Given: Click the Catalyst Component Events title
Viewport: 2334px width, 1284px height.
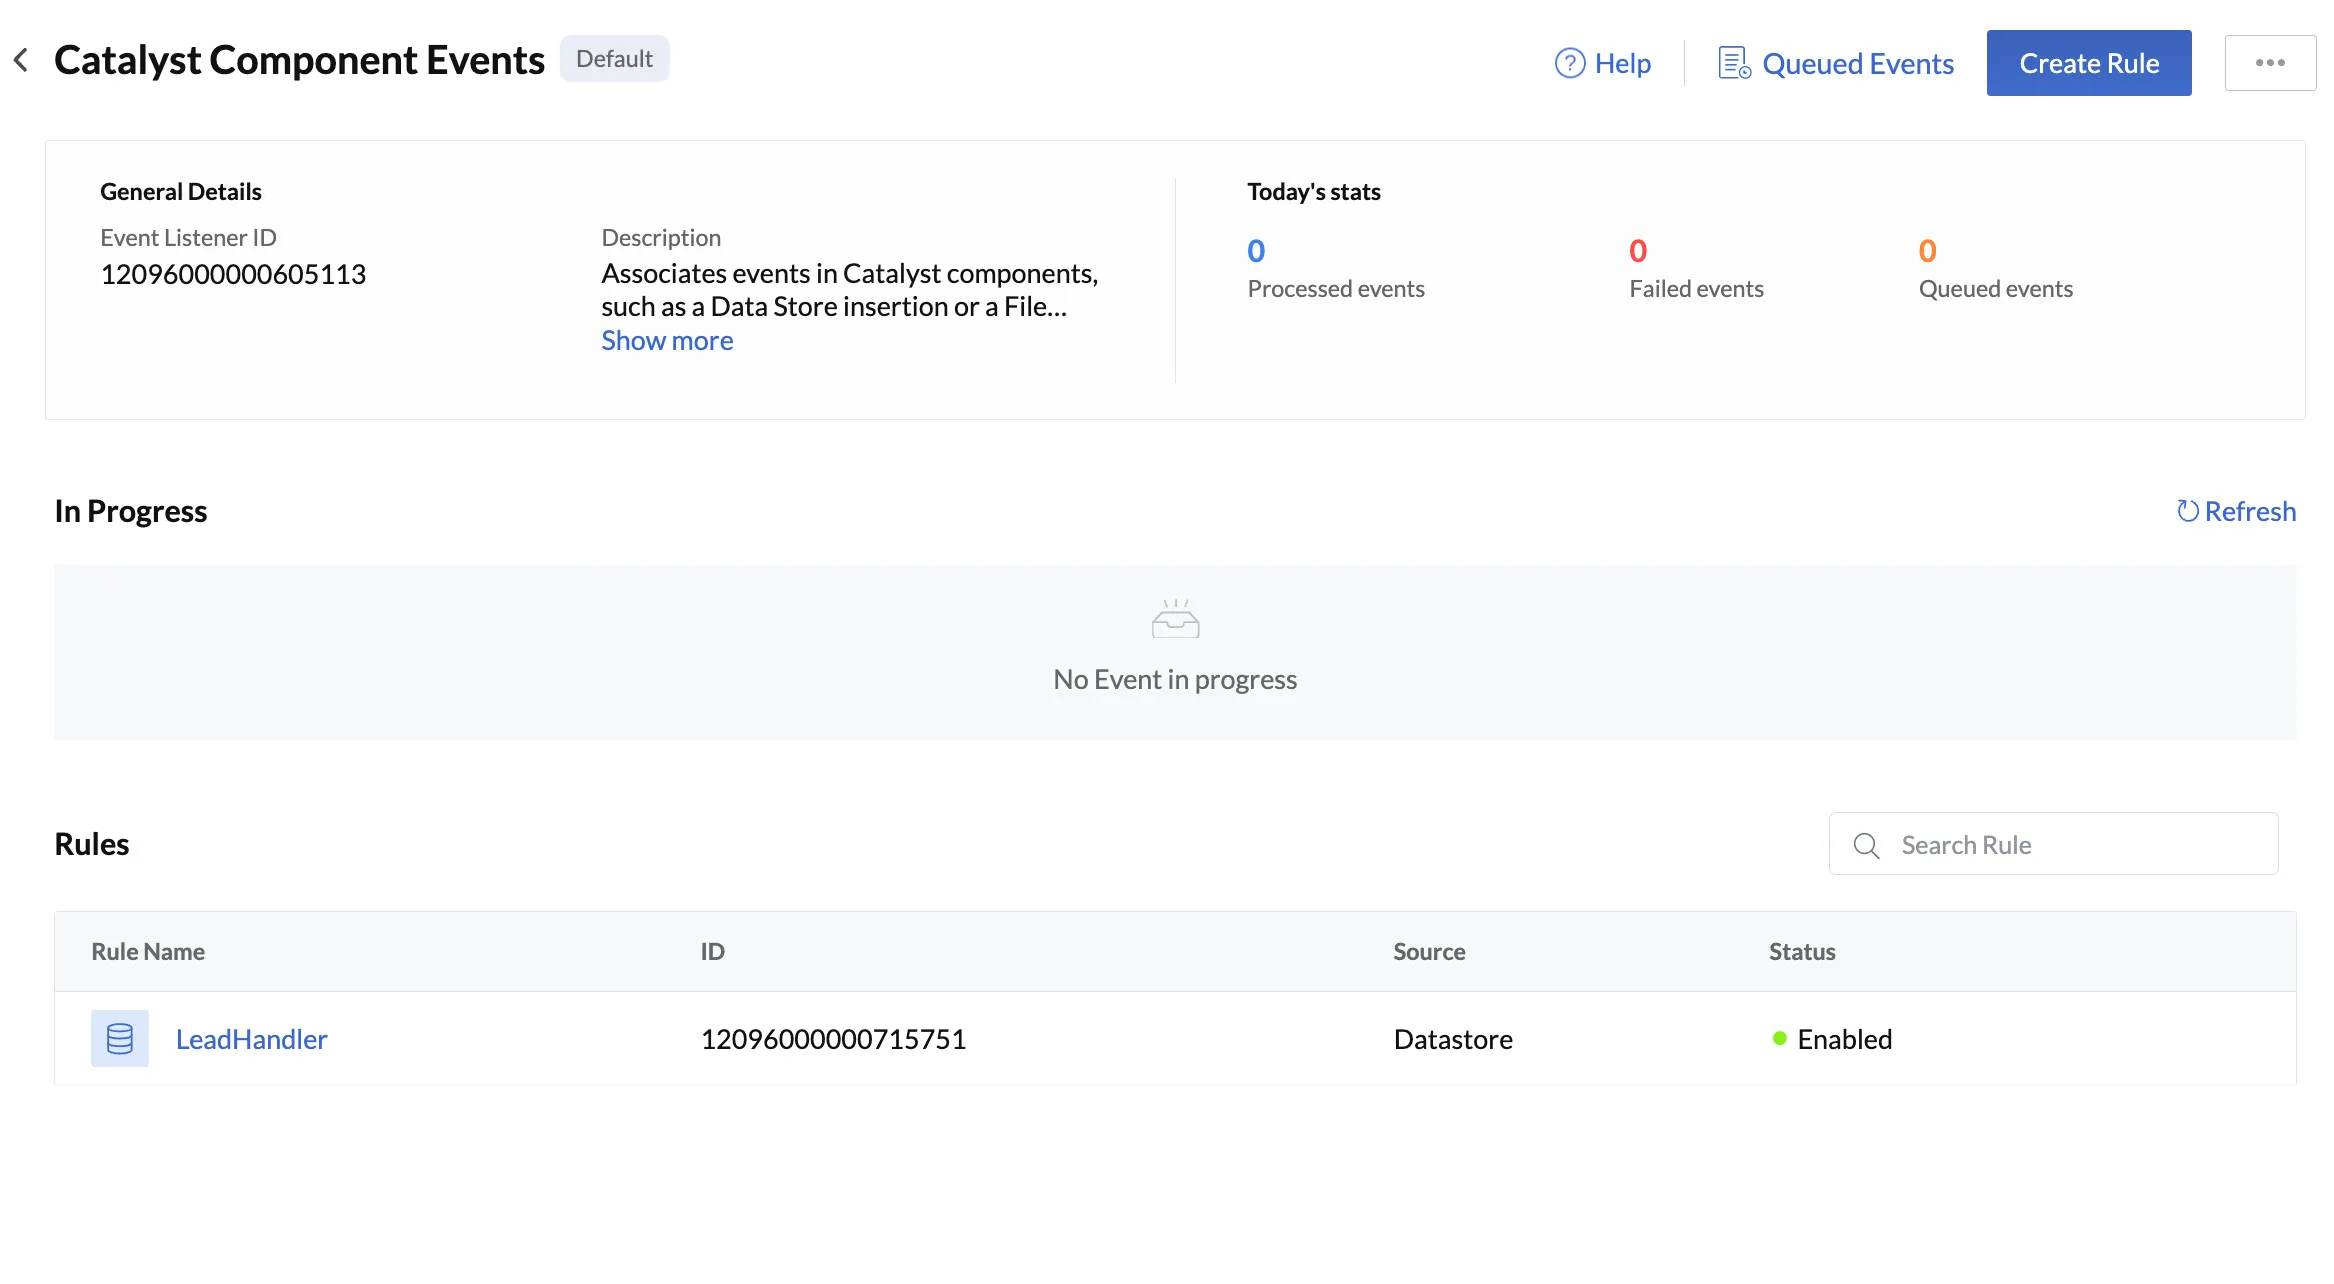Looking at the screenshot, I should pyautogui.click(x=299, y=60).
